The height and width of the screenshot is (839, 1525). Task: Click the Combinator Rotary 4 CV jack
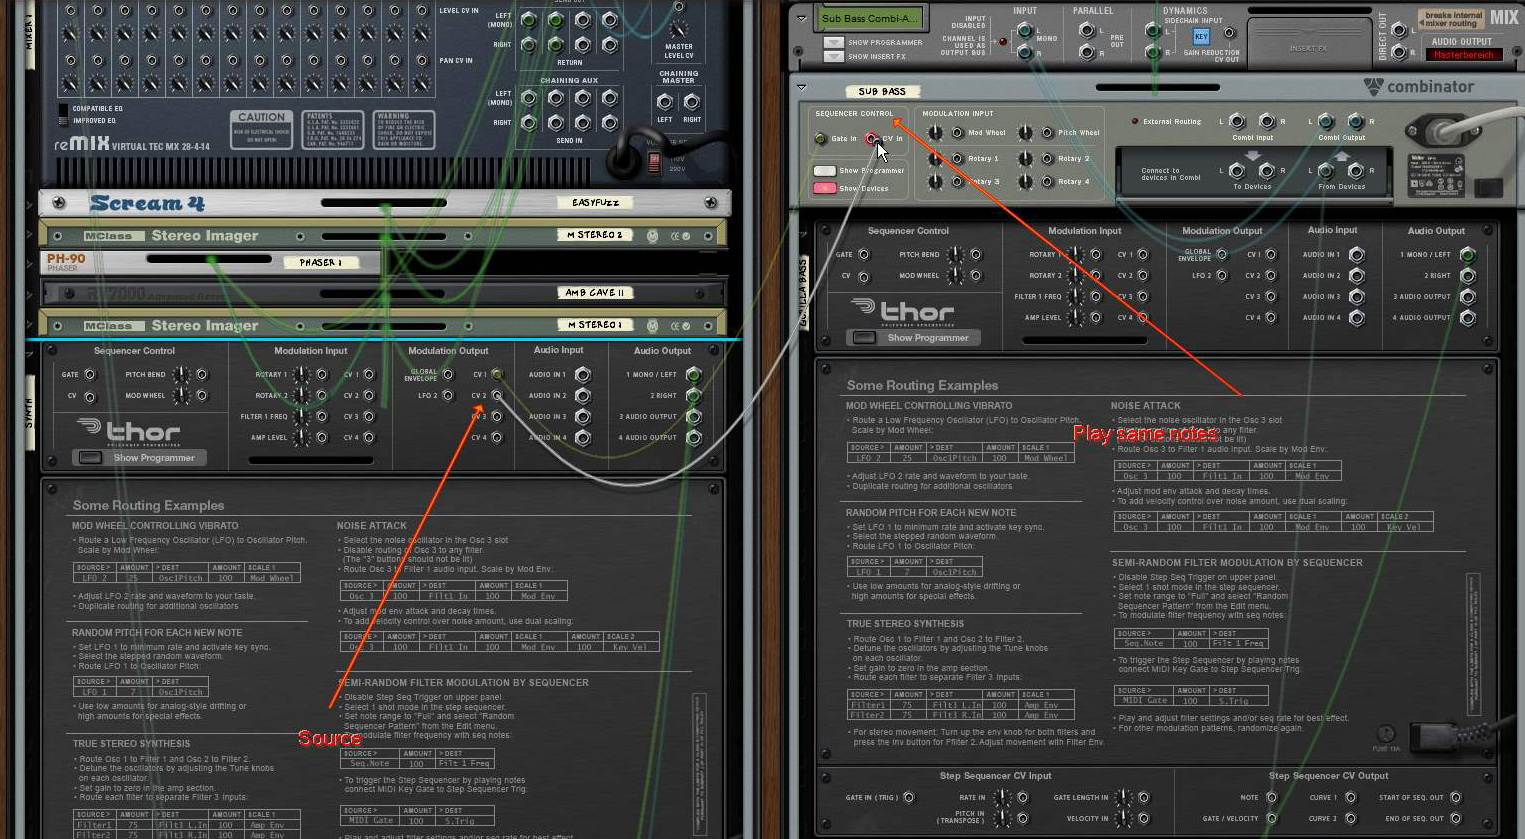pos(1047,182)
